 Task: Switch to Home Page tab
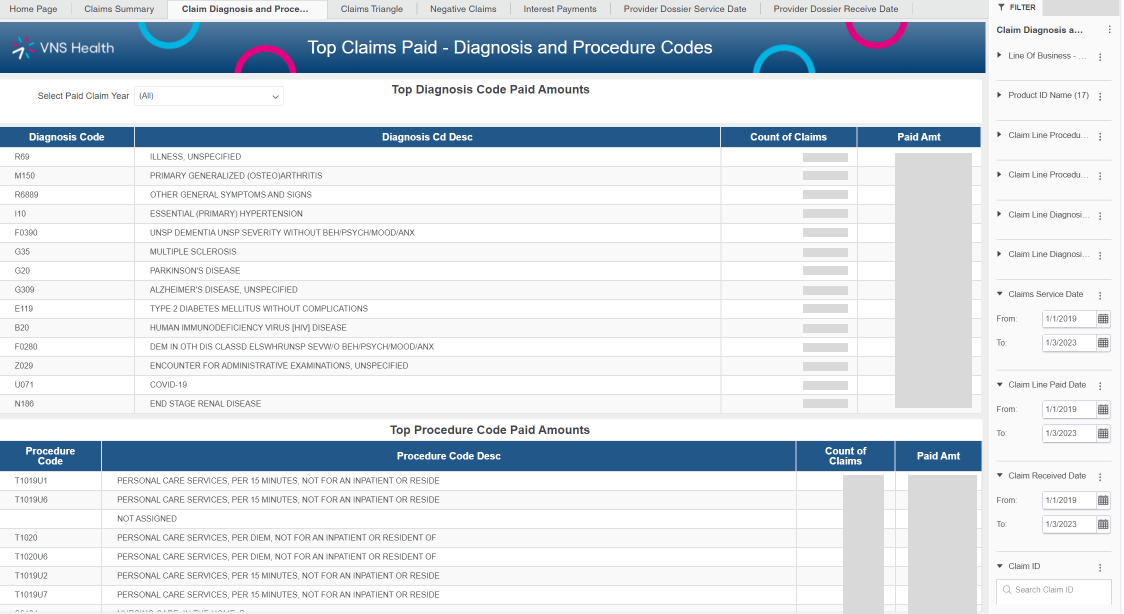[33, 9]
